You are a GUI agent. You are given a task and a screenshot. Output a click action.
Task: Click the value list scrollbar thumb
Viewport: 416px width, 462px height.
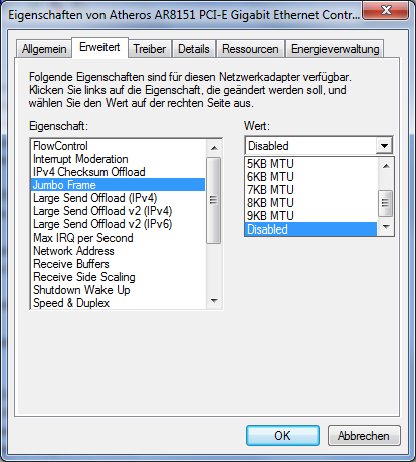386,203
